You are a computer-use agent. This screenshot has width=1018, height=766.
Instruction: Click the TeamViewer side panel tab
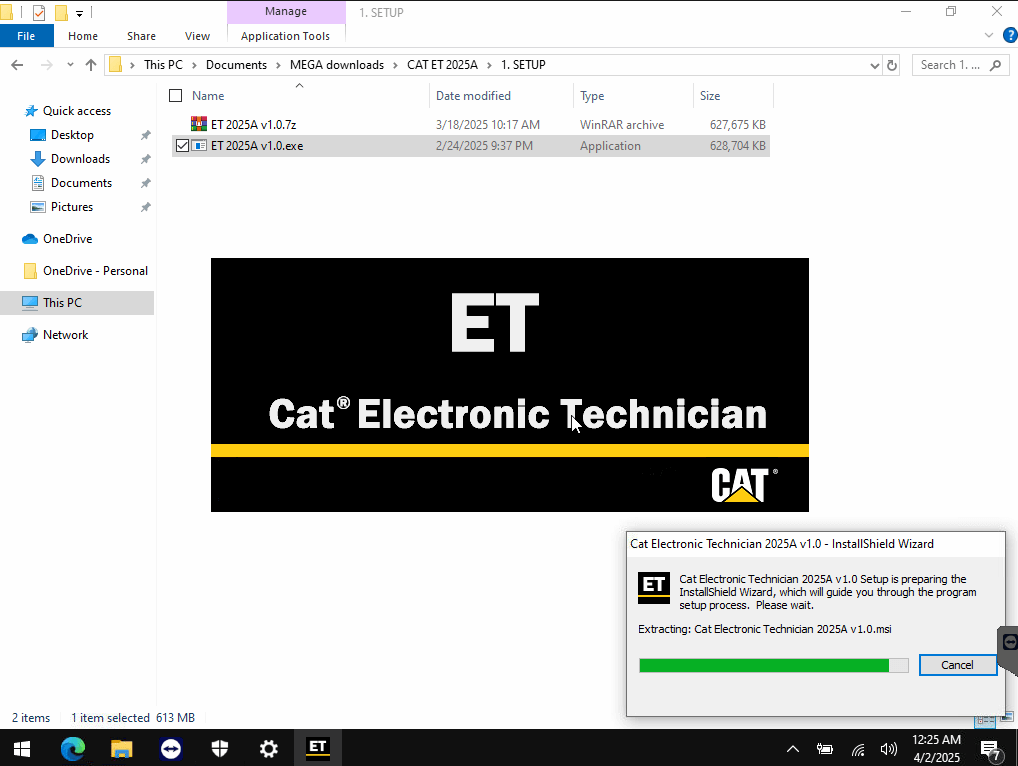[1009, 641]
